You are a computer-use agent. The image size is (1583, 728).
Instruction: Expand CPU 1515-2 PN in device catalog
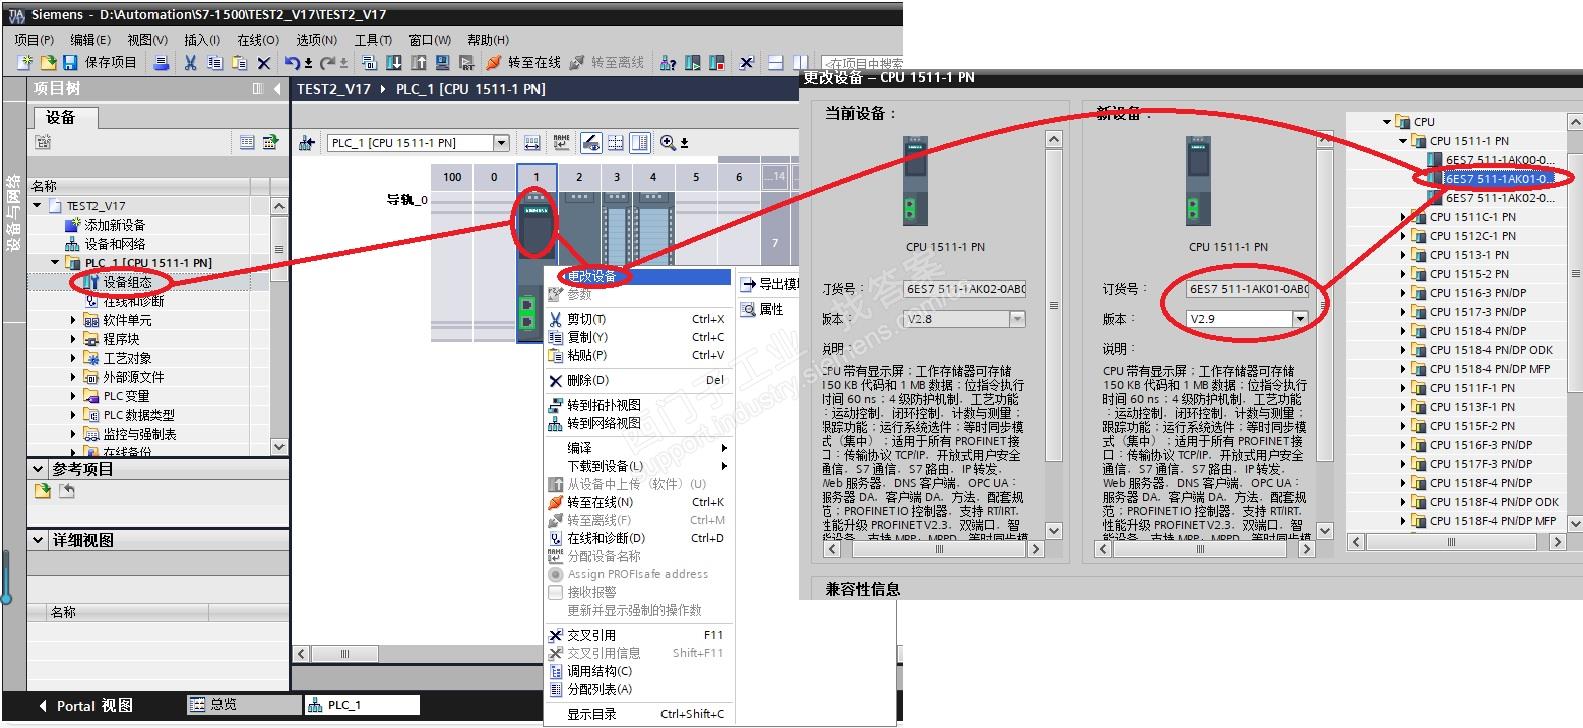1403,274
